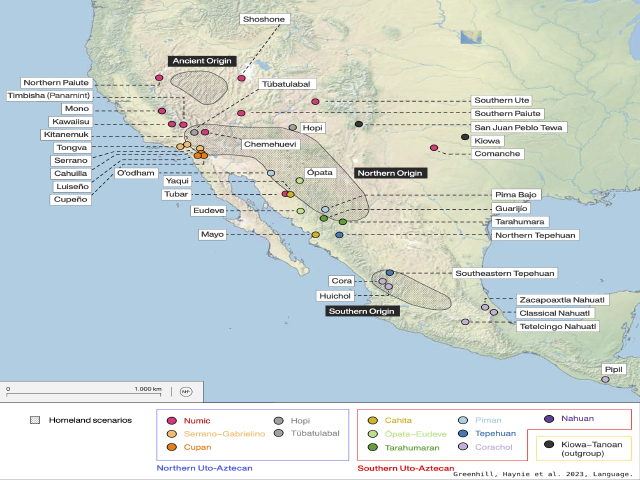This screenshot has height=480, width=640.
Task: Click the Northern Origin label
Action: [391, 173]
